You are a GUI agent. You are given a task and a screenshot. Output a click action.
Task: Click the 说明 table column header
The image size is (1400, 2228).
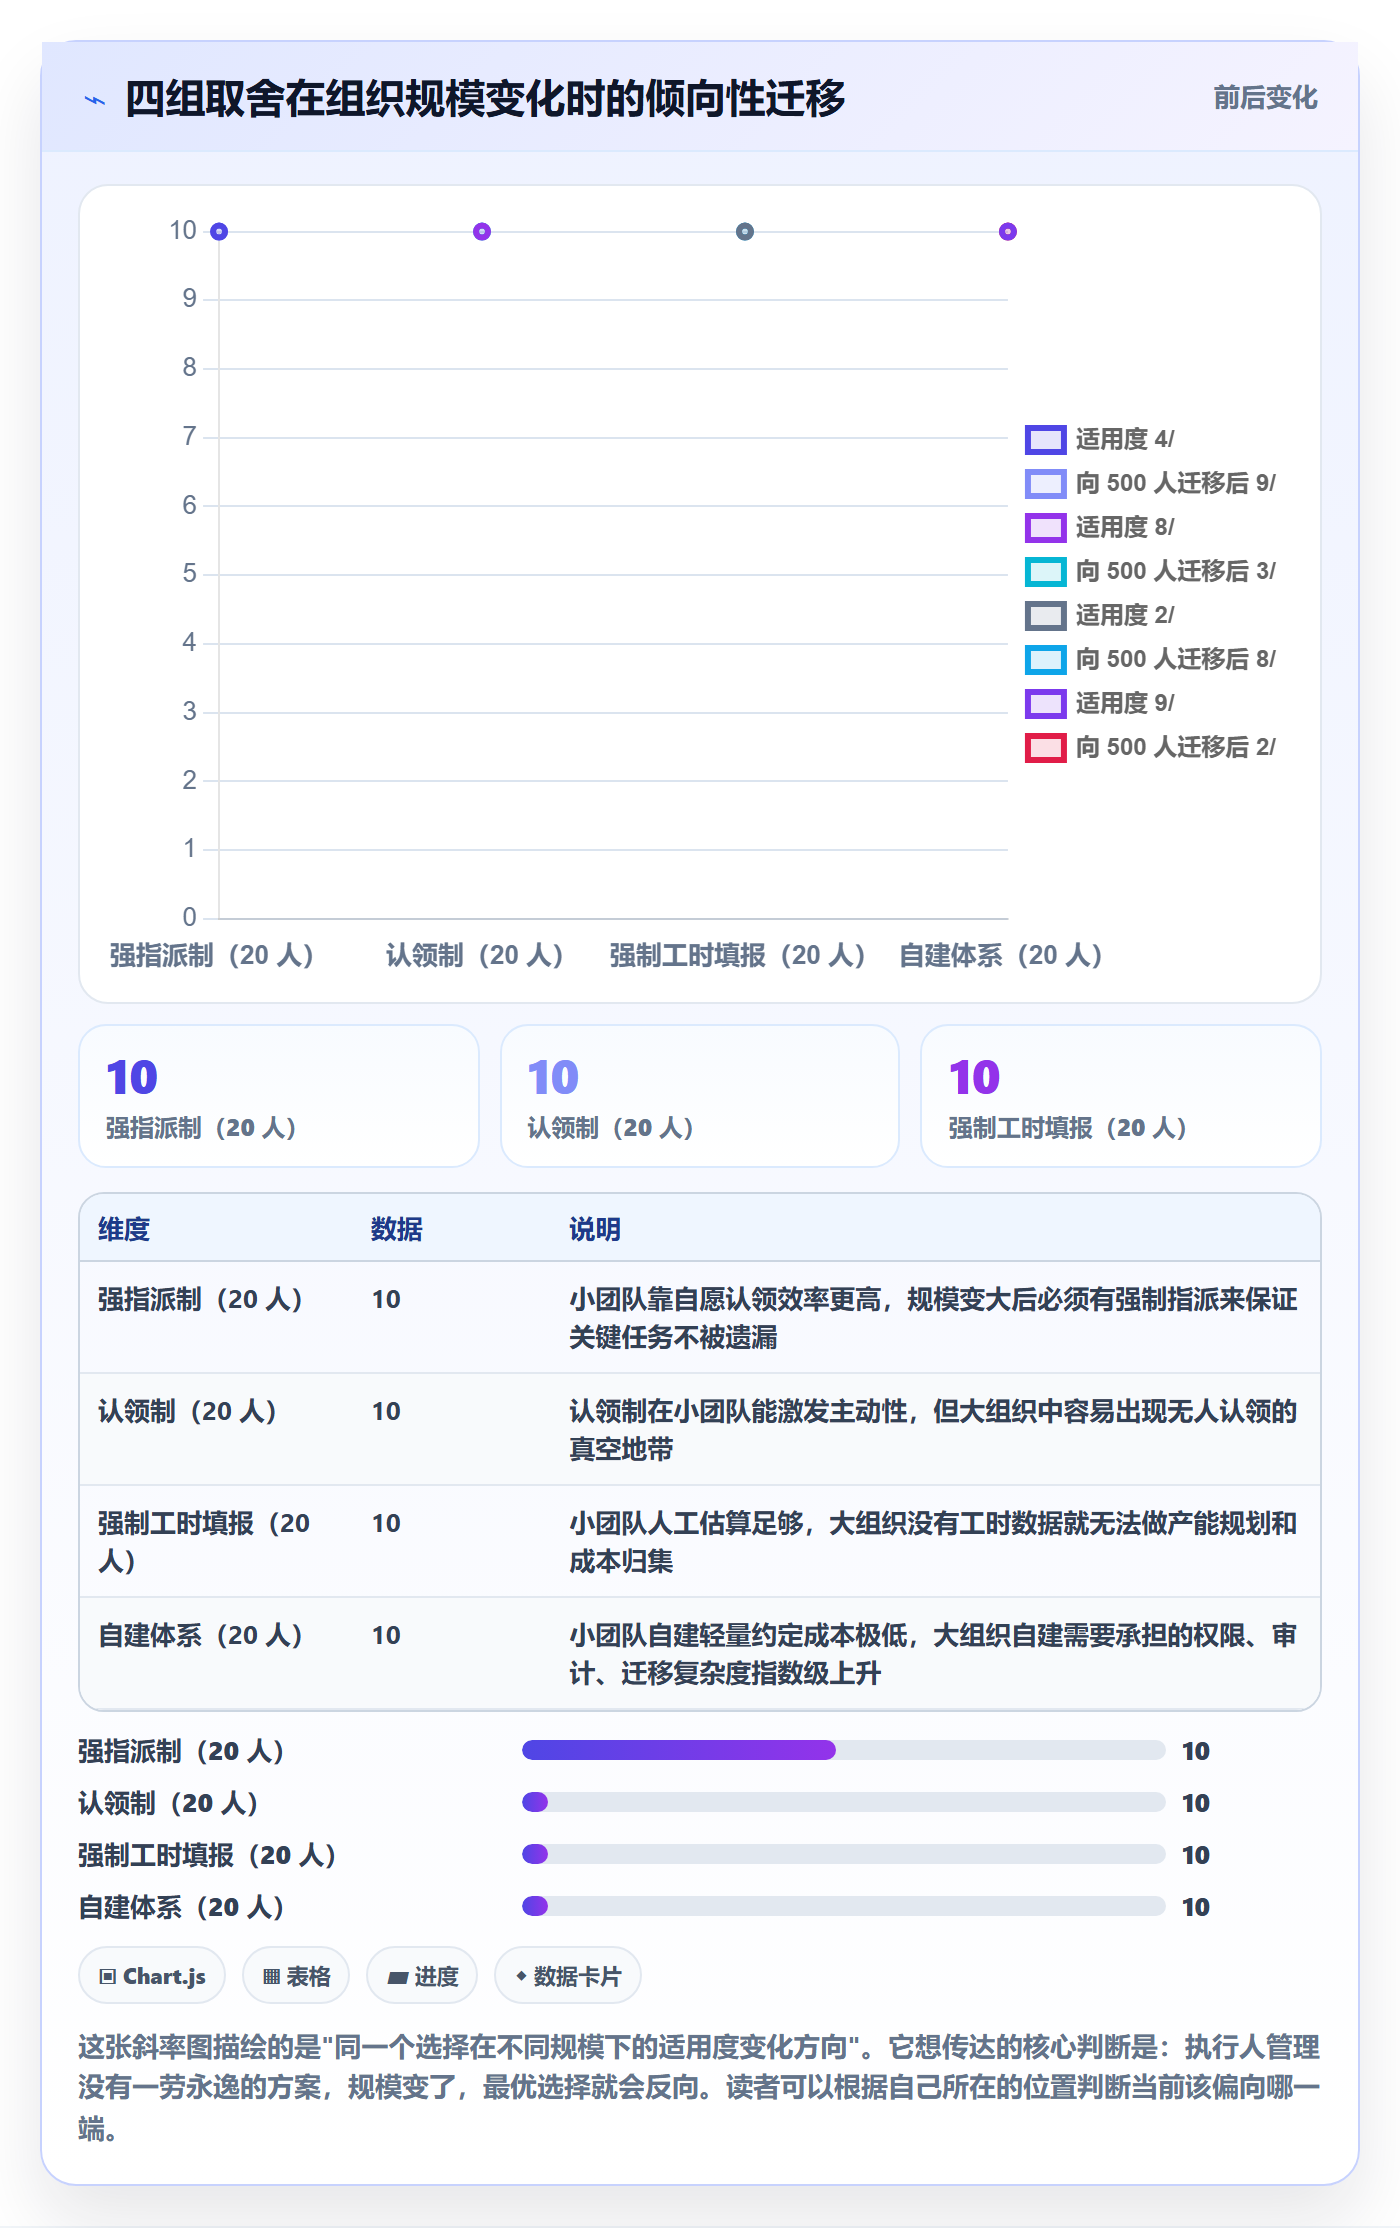595,1229
